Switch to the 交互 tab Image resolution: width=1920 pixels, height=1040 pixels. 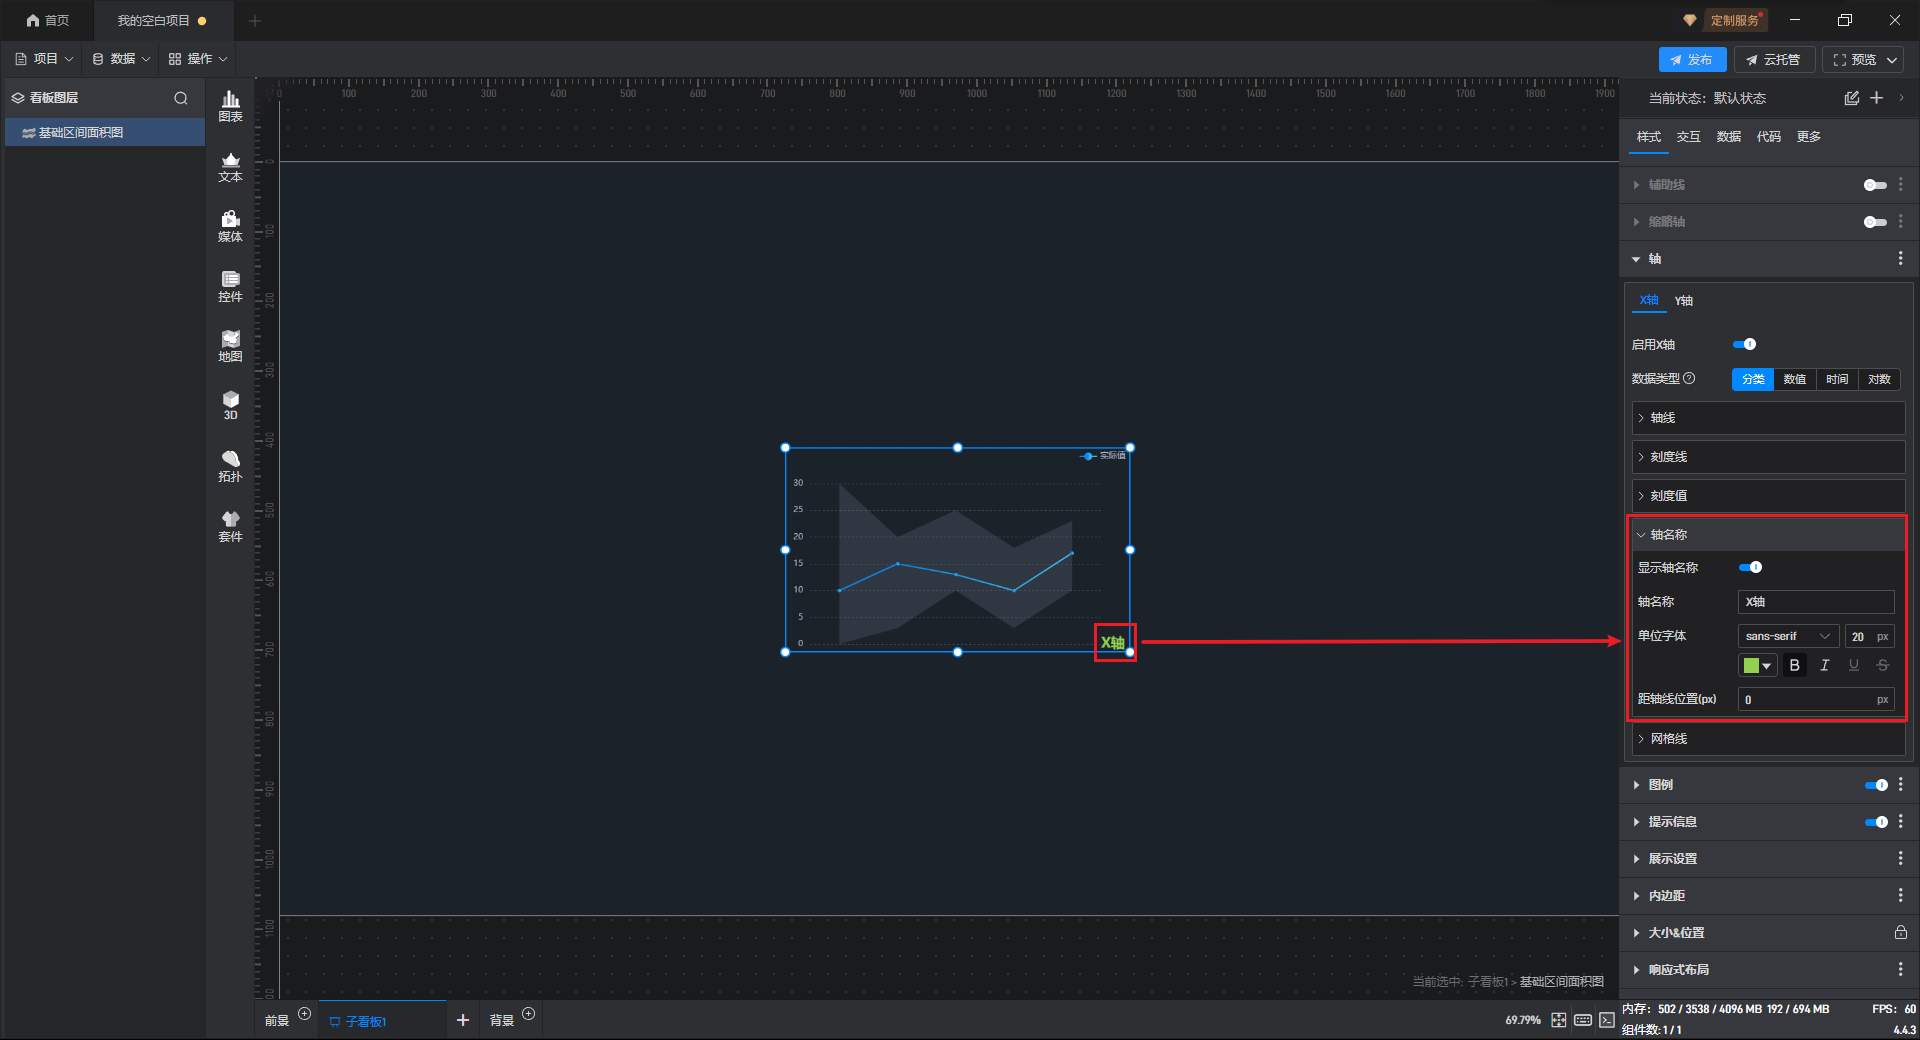[x=1689, y=137]
